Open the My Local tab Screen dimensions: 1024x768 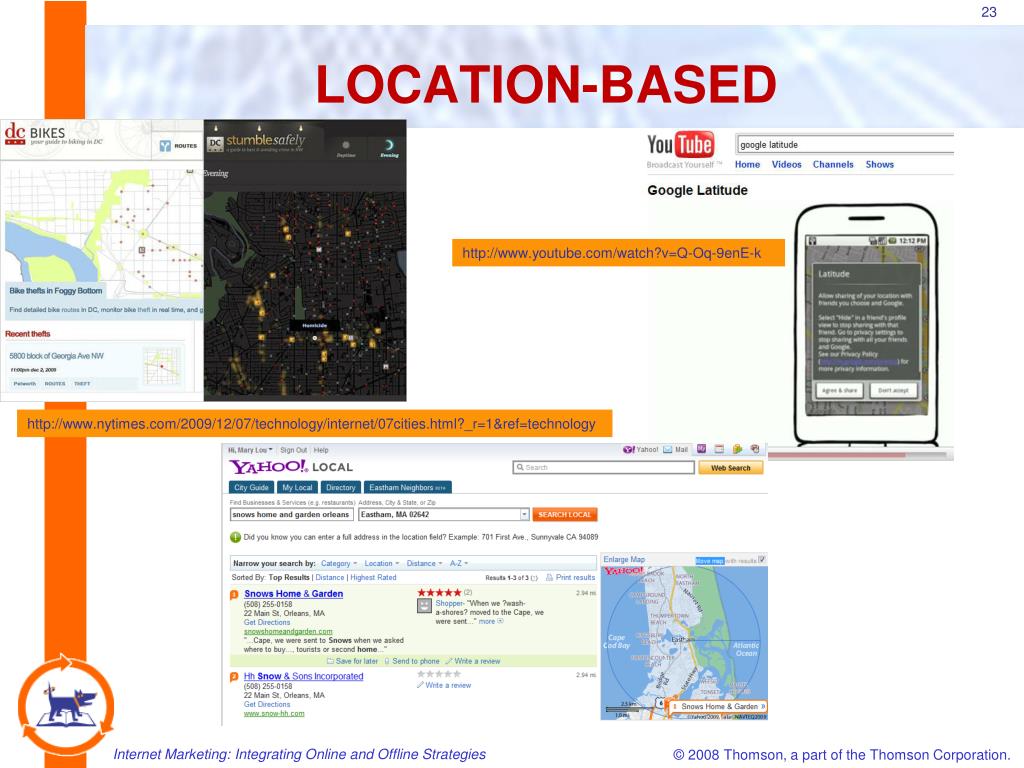click(x=297, y=487)
